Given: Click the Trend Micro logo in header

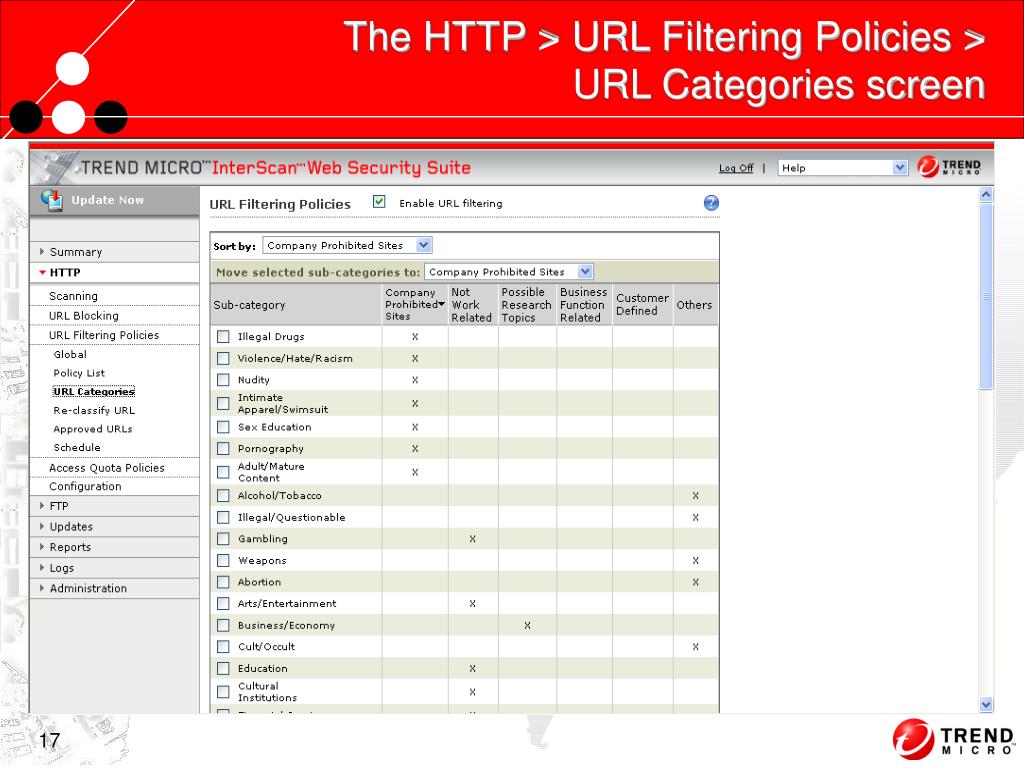Looking at the screenshot, I should tap(949, 167).
